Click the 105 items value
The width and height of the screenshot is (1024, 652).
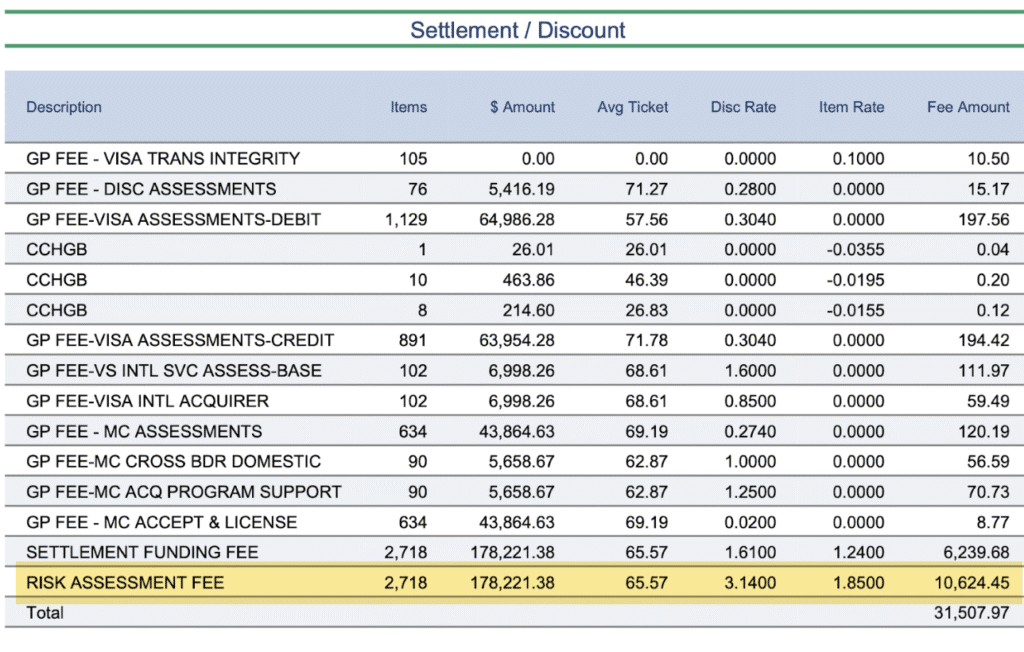413,159
